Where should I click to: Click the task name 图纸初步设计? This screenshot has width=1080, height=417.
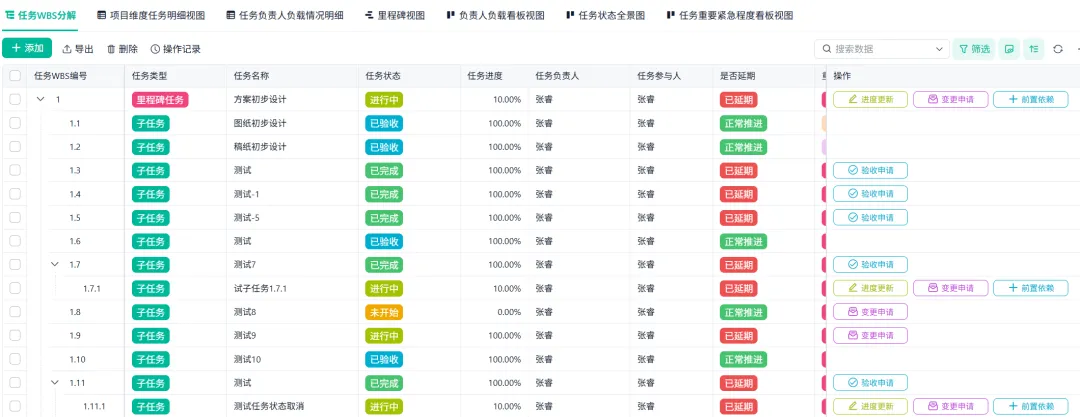click(260, 123)
